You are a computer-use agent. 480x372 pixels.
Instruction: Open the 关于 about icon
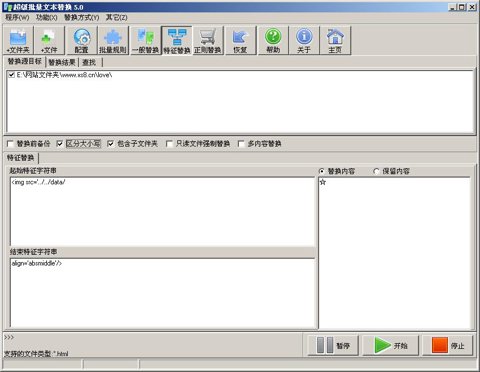(x=304, y=41)
